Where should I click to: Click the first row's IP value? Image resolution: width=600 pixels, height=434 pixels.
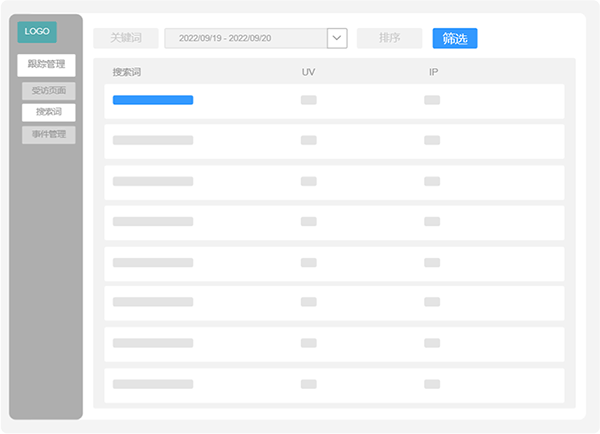[432, 100]
